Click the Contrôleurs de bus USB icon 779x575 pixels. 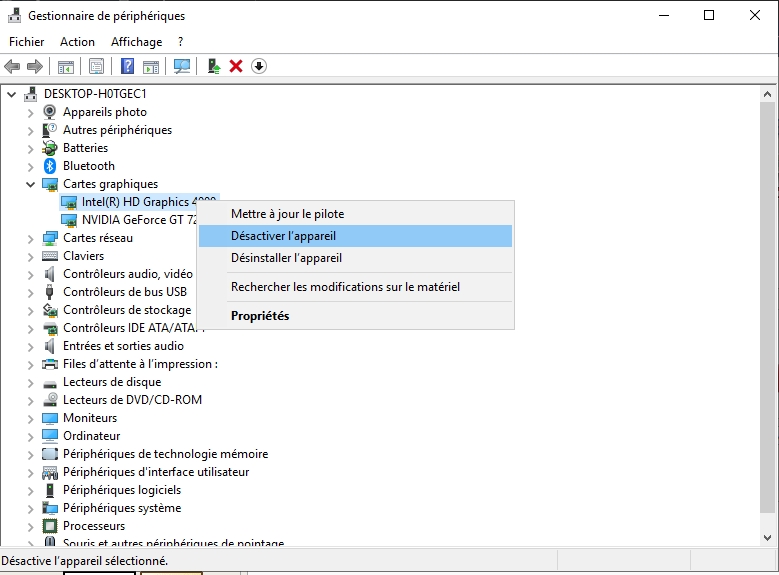[x=50, y=292]
